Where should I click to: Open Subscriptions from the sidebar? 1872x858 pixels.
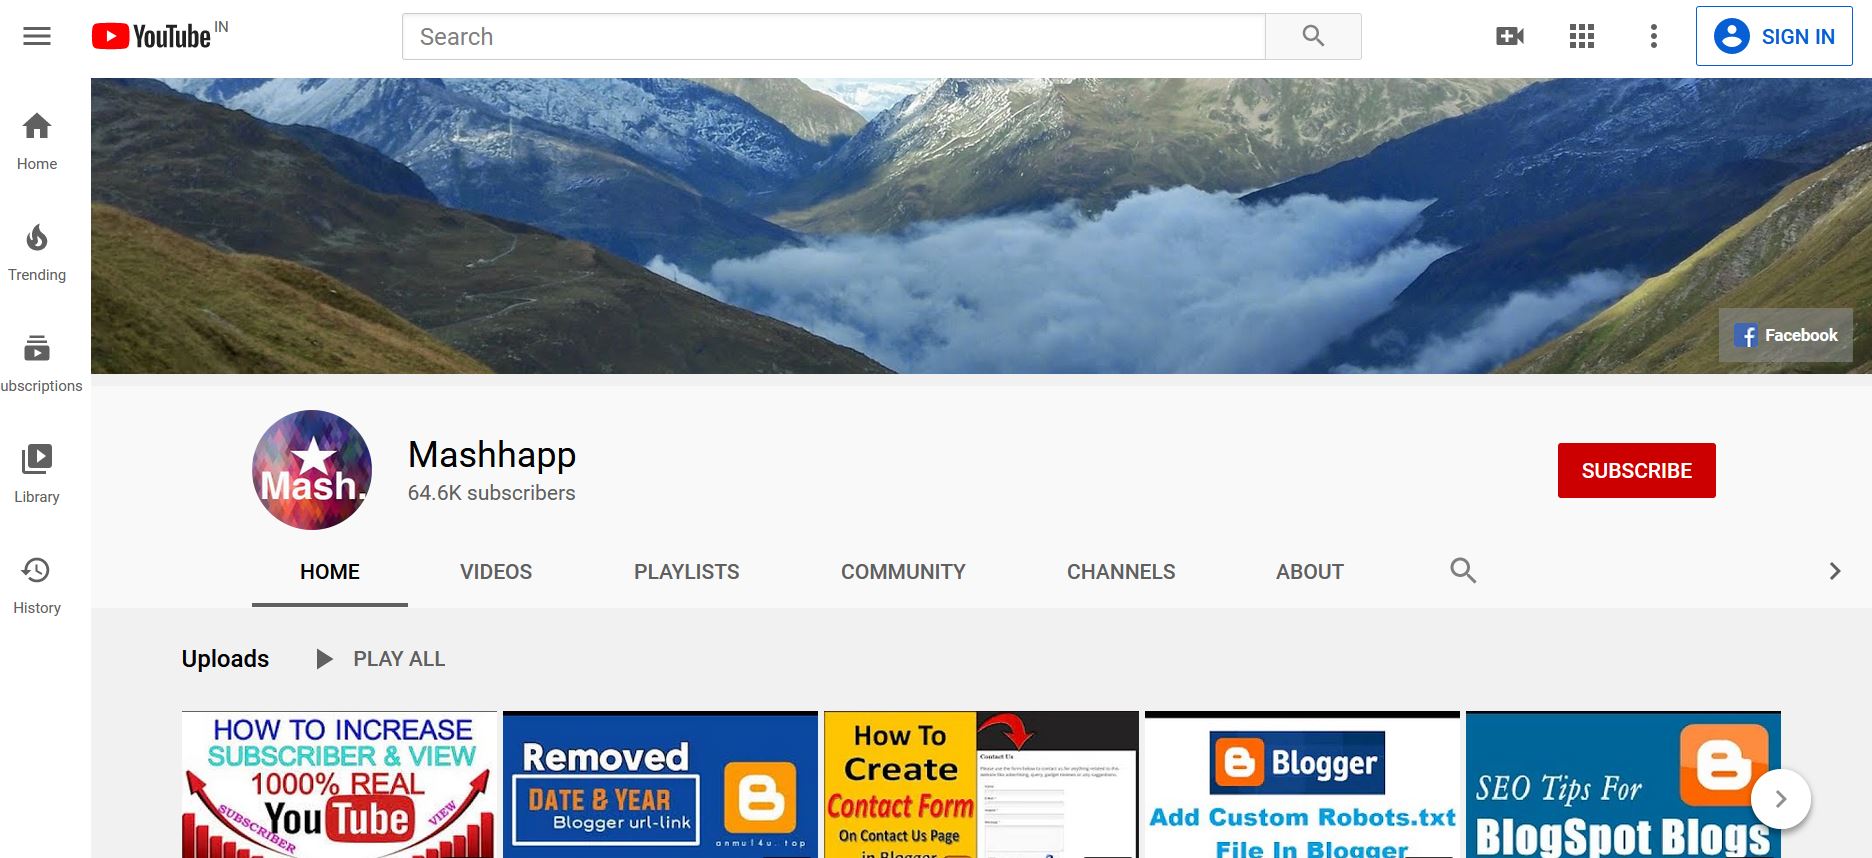[x=37, y=364]
